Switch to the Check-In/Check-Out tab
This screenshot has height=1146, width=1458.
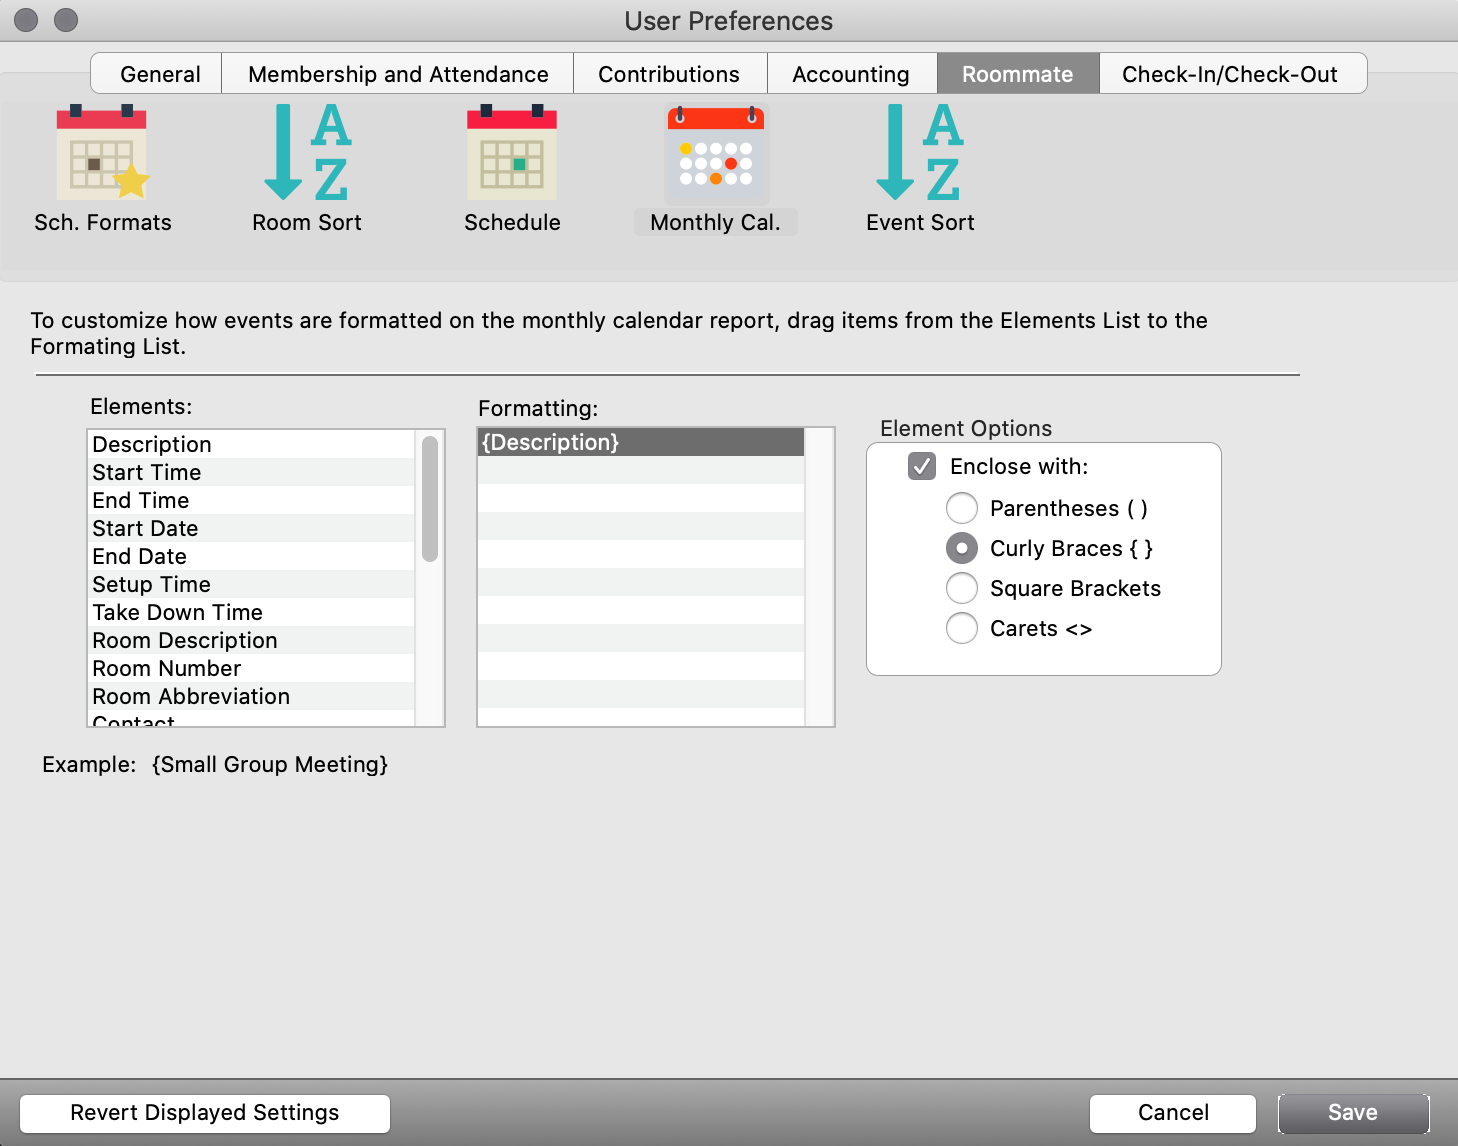click(x=1229, y=74)
